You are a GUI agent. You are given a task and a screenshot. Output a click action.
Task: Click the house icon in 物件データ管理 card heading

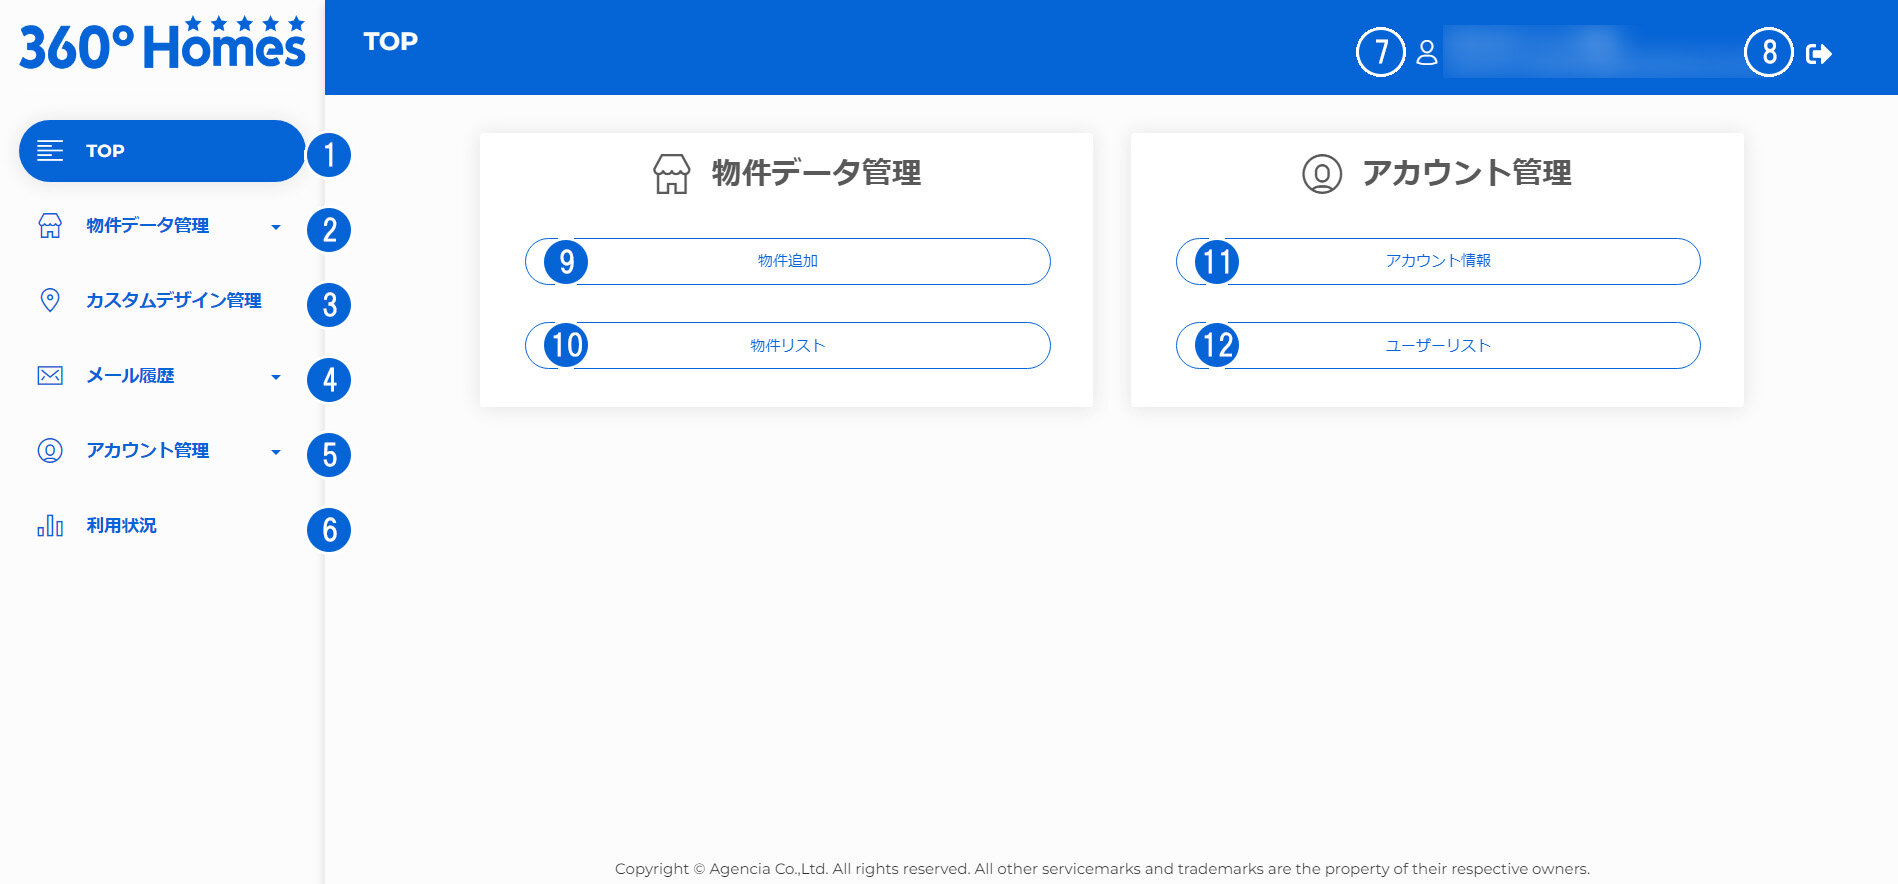pyautogui.click(x=671, y=174)
